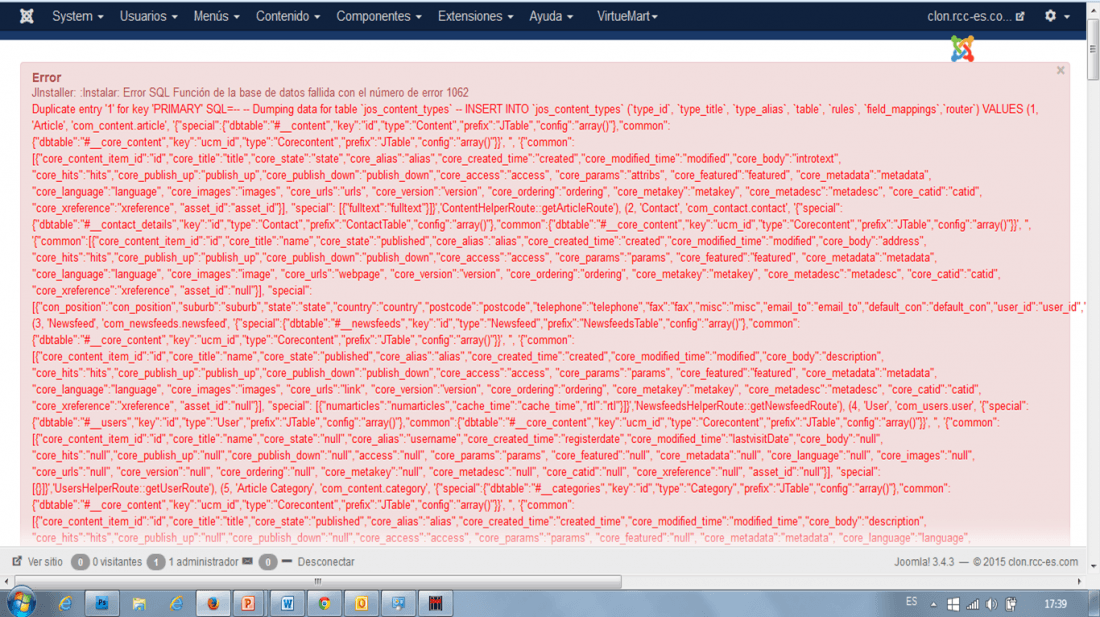
Task: Click the colorful Joomla logo below the navbar
Action: [x=962, y=49]
